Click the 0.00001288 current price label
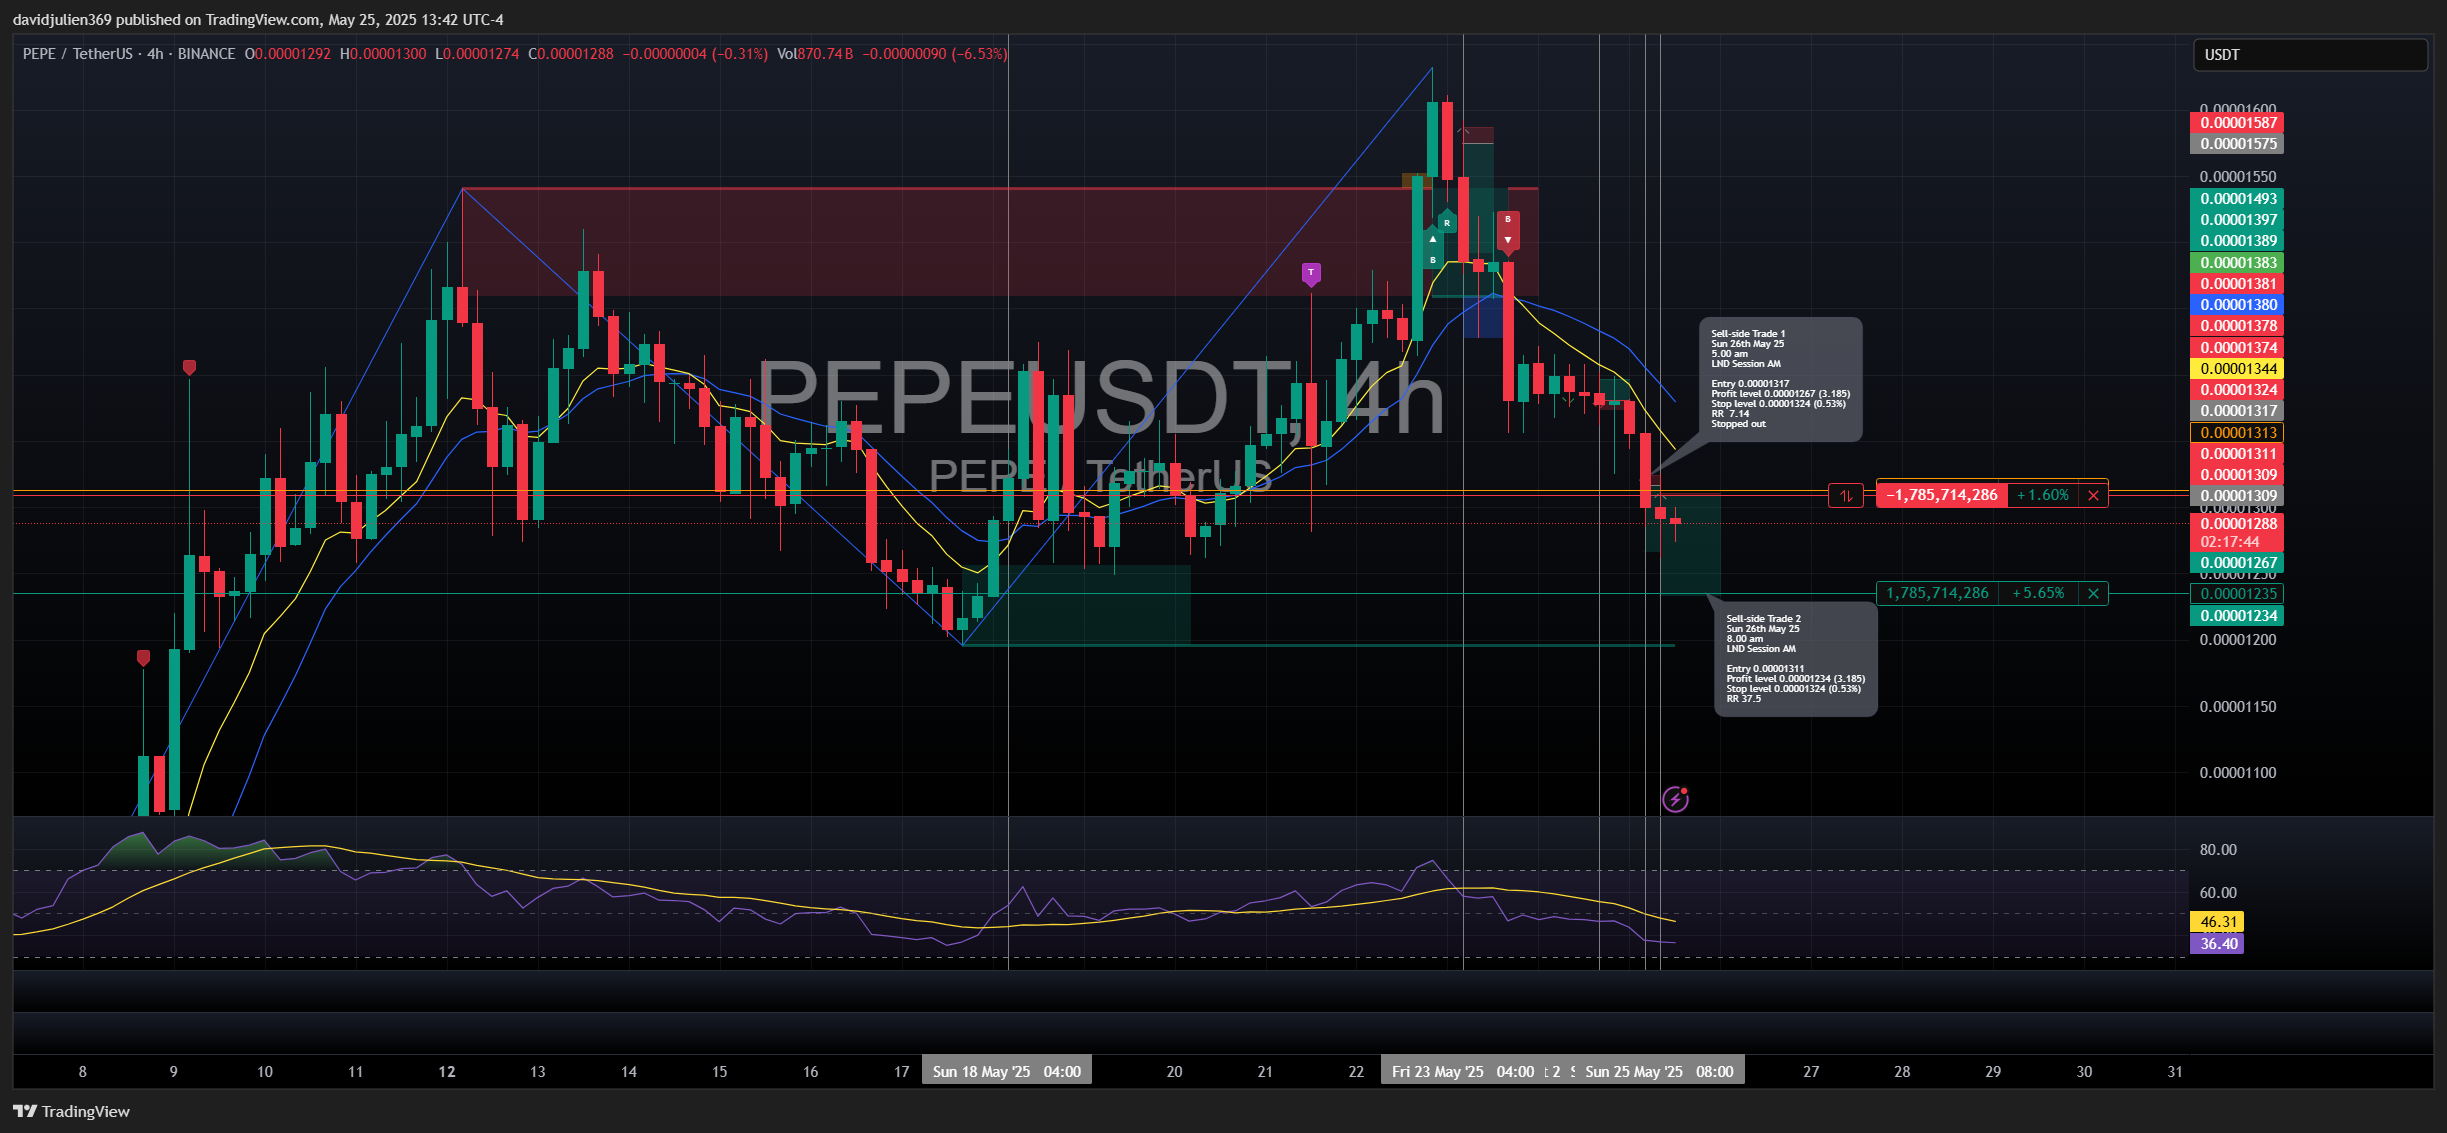The height and width of the screenshot is (1133, 2447). point(2238,524)
